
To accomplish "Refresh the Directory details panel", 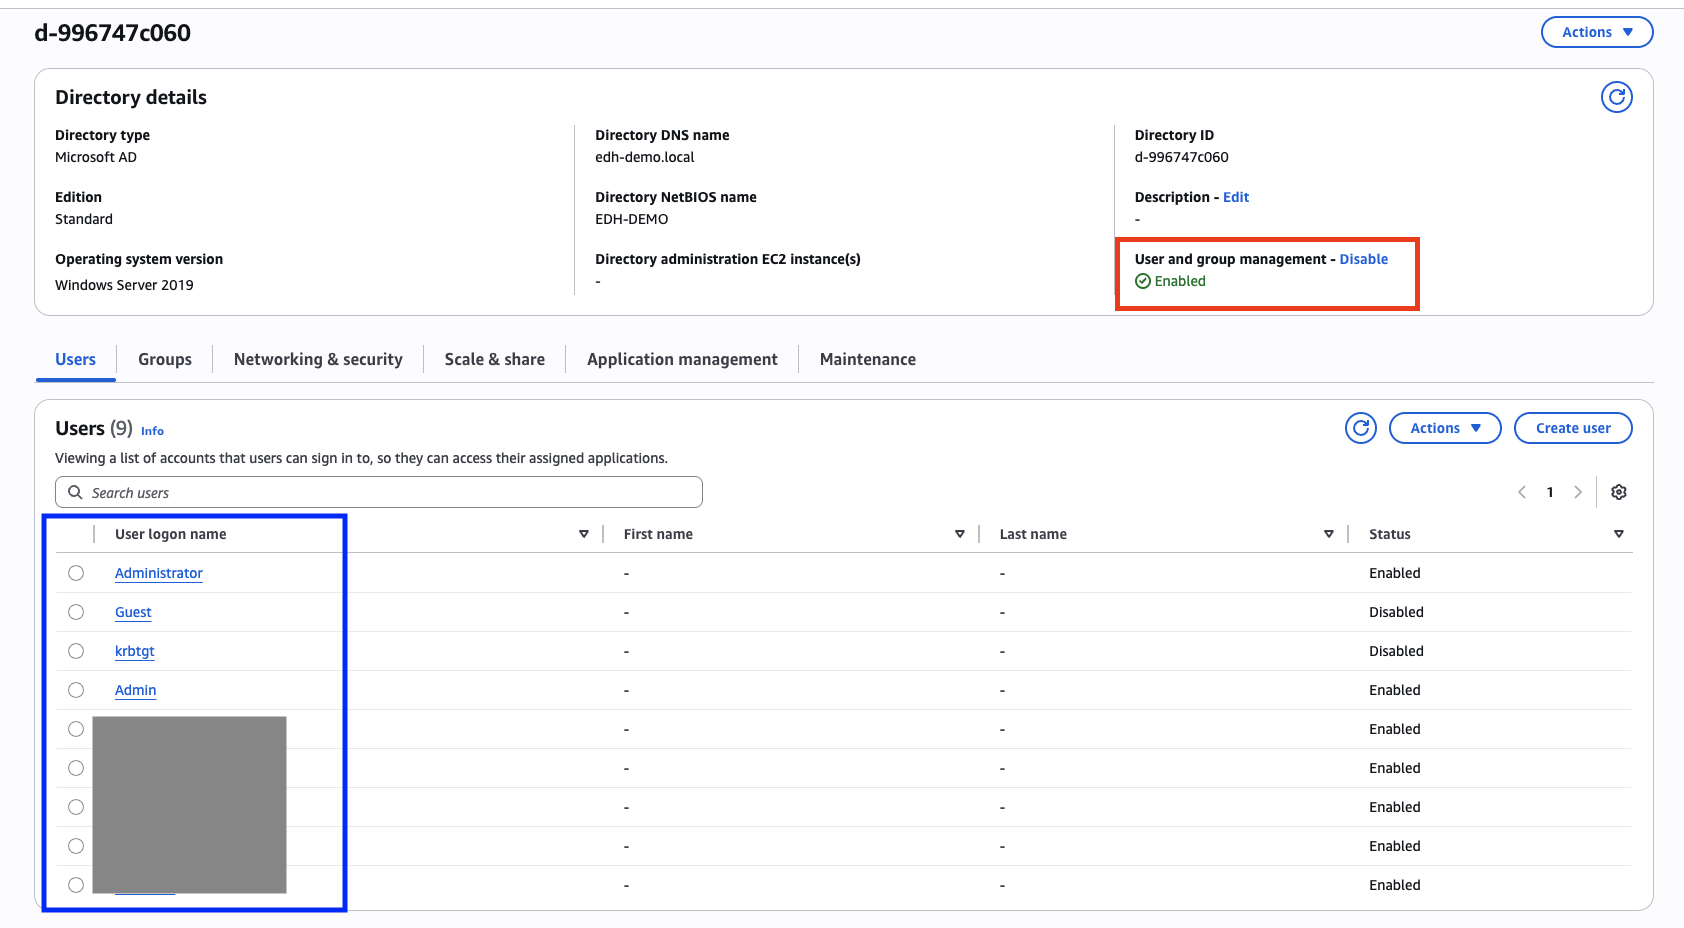I will click(x=1616, y=97).
